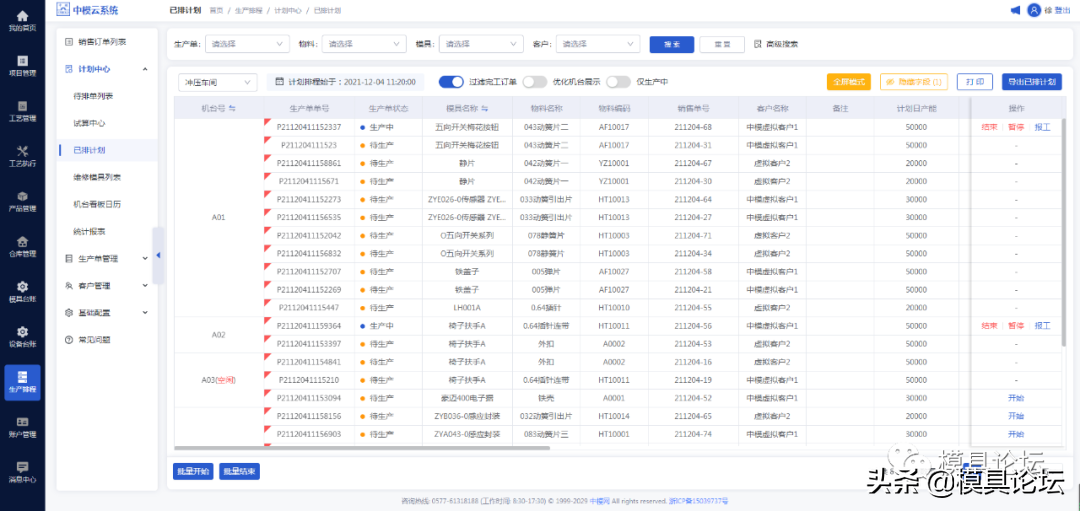
Task: Enable 仅生产中 switch
Action: tap(619, 82)
